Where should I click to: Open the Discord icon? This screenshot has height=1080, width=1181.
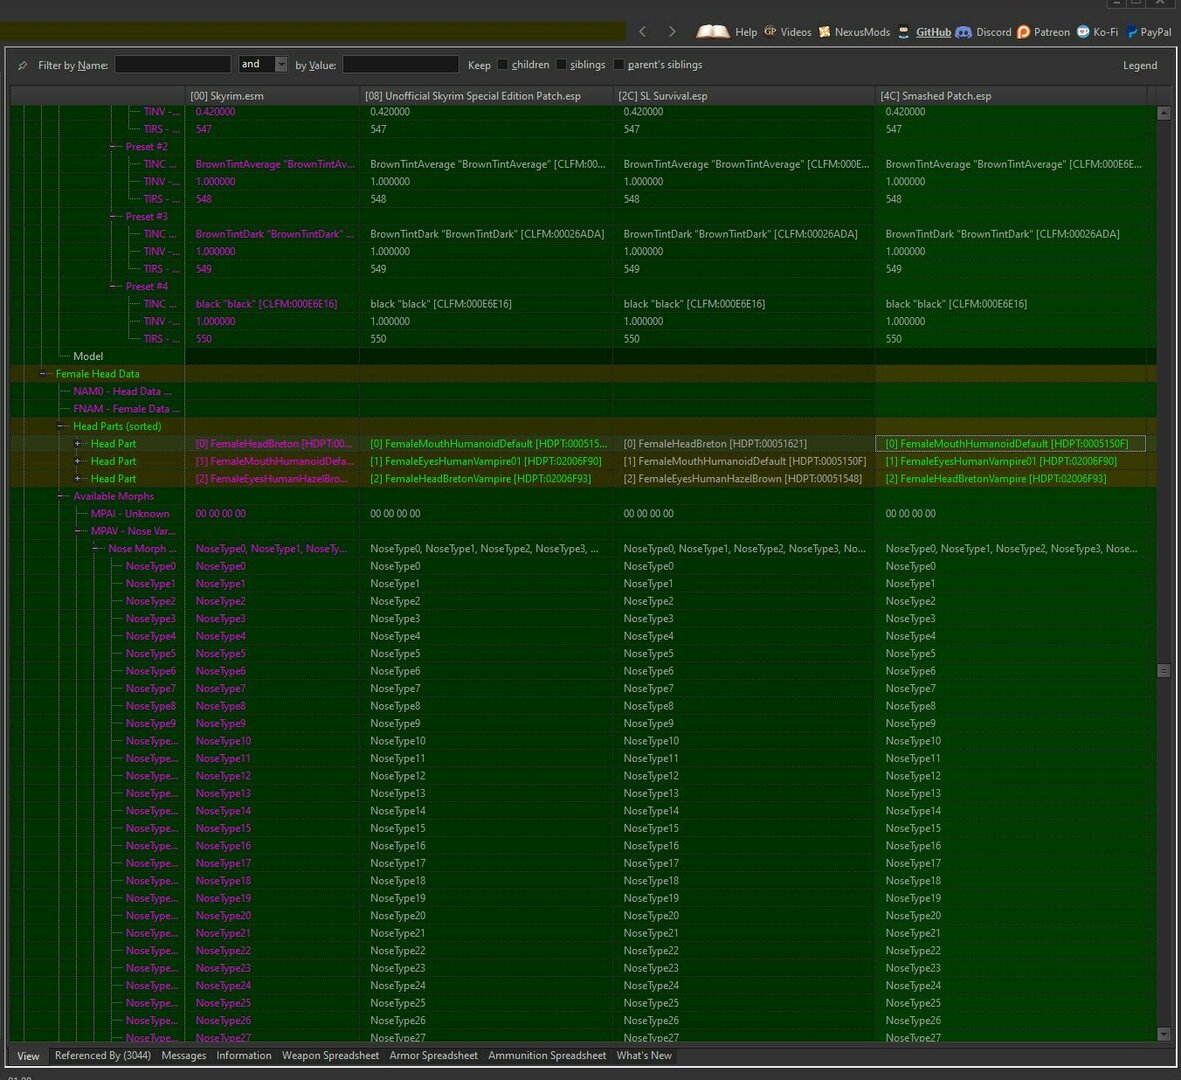pyautogui.click(x=963, y=32)
